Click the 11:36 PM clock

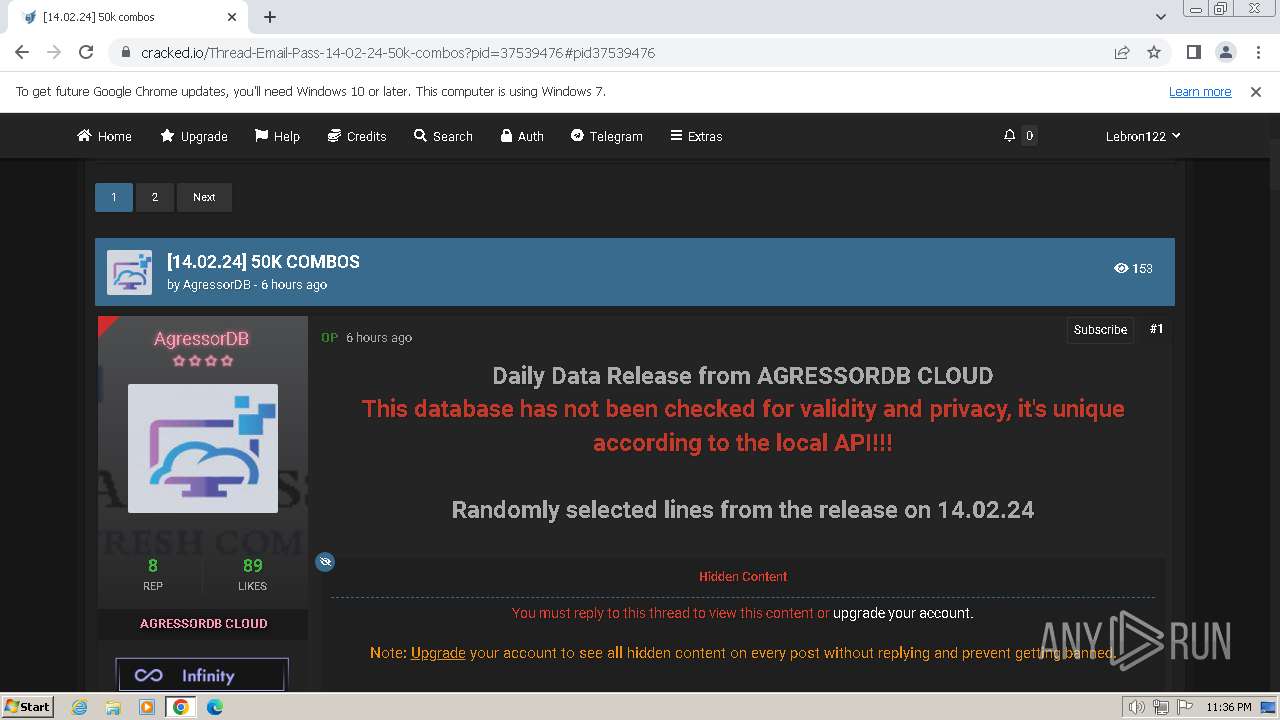tap(1229, 707)
